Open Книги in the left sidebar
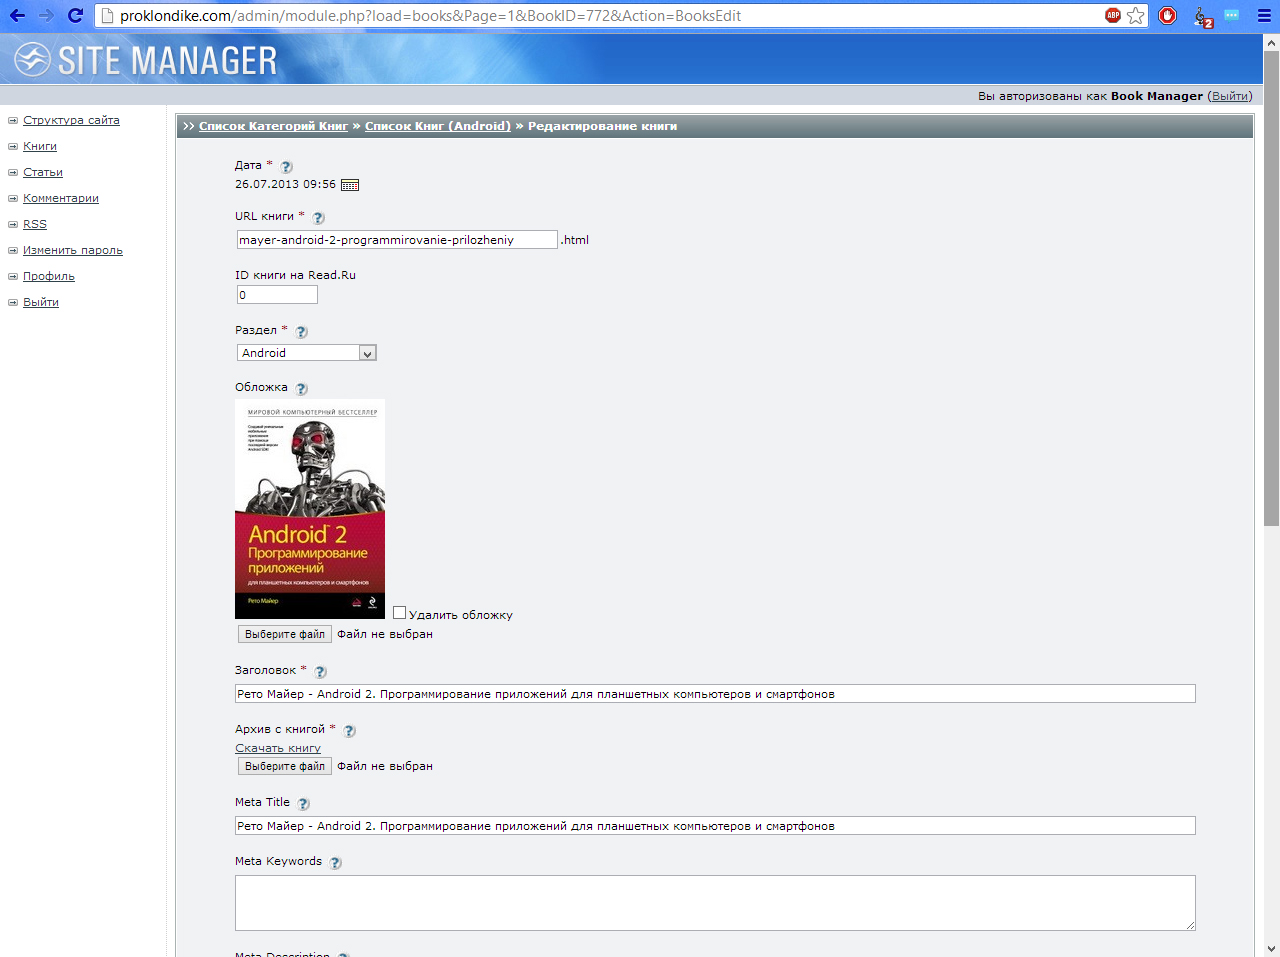This screenshot has width=1280, height=957. (40, 146)
